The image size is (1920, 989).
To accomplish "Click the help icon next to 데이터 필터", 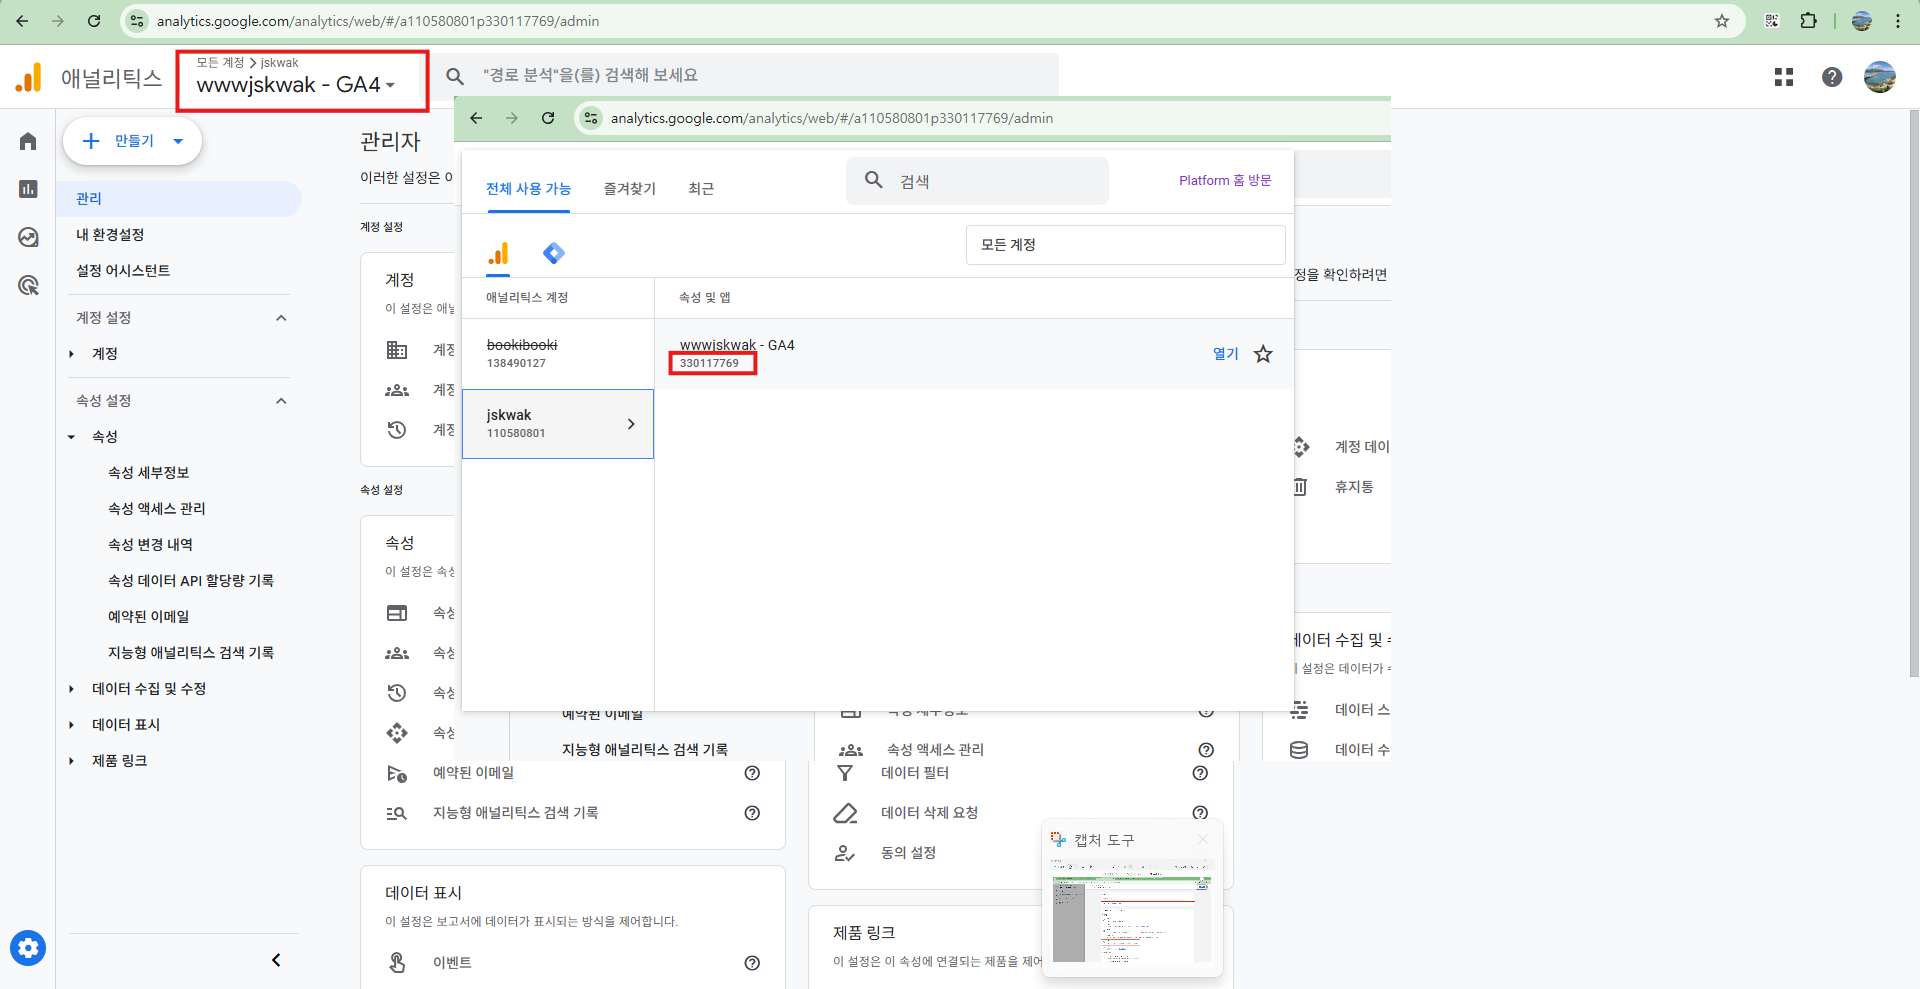I will coord(1200,773).
